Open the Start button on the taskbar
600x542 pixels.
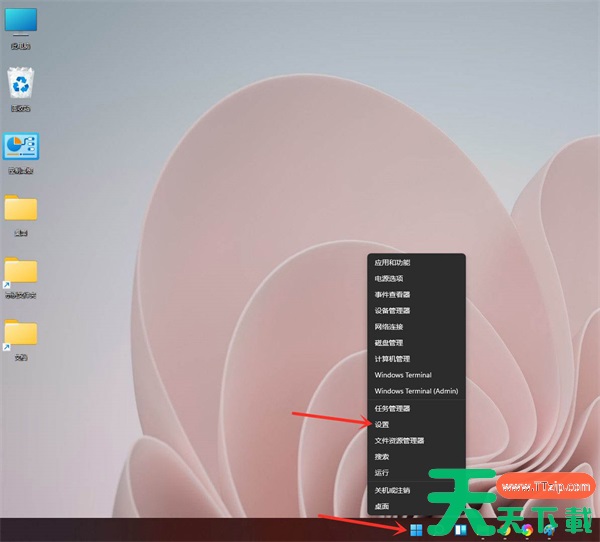pos(416,530)
